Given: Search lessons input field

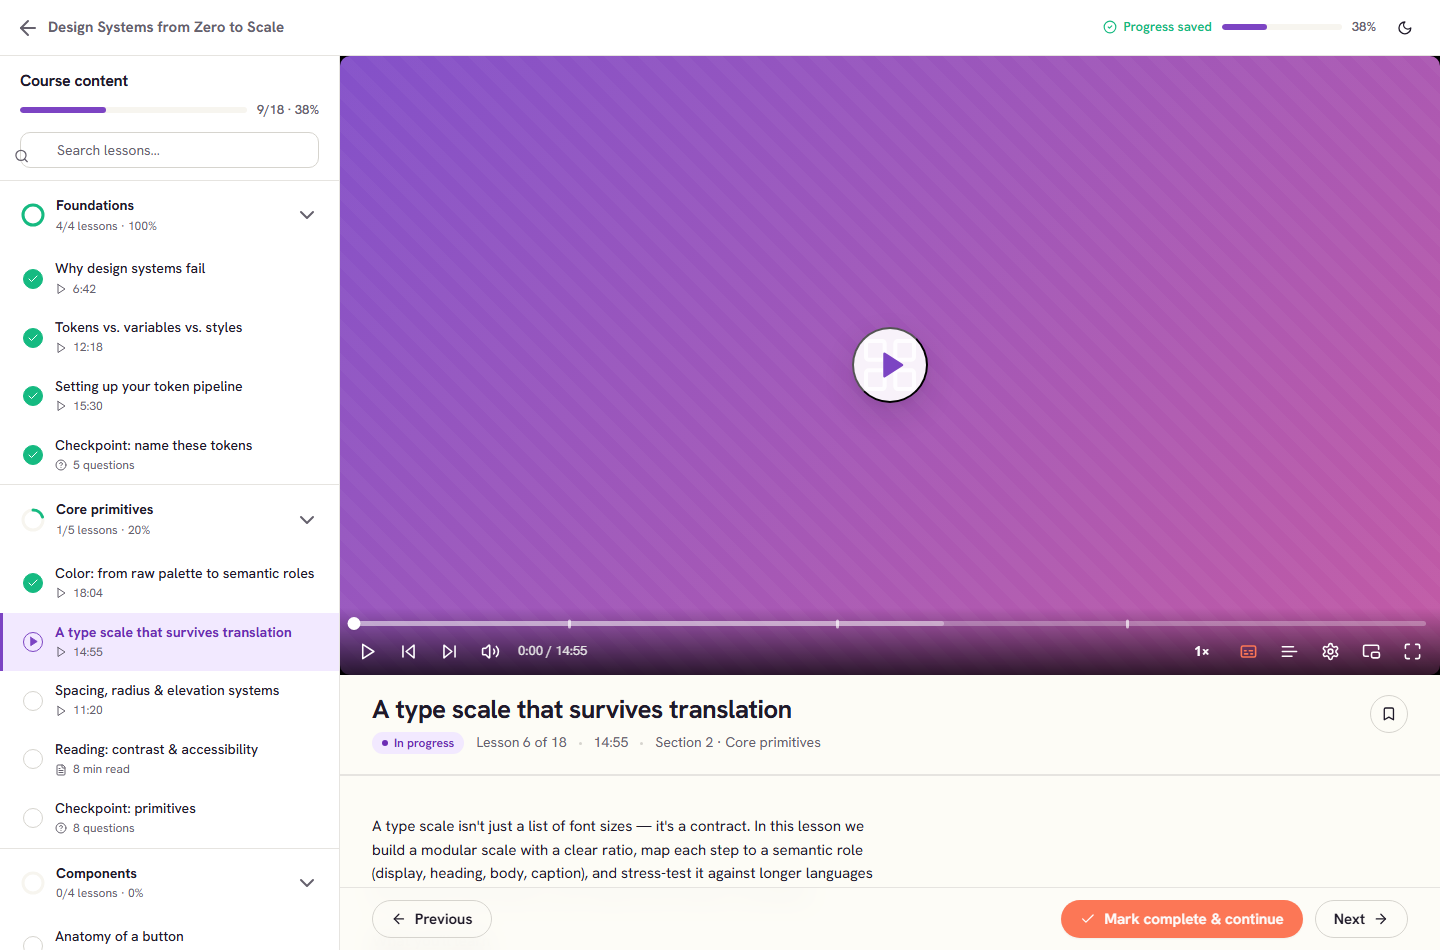Looking at the screenshot, I should (170, 150).
